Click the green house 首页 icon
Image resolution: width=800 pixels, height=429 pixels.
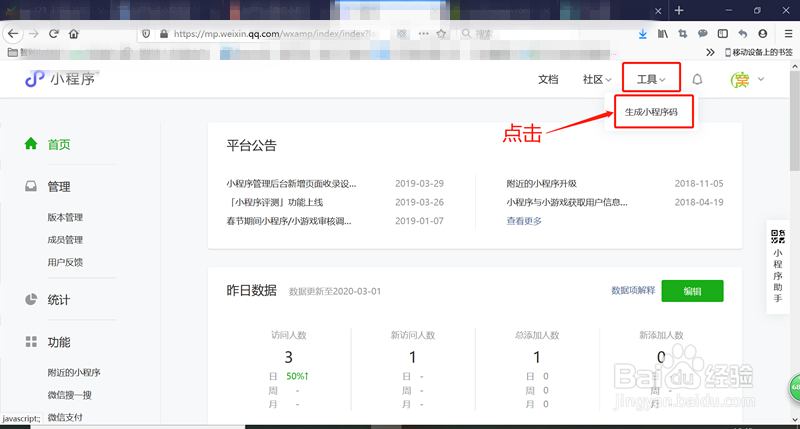31,144
